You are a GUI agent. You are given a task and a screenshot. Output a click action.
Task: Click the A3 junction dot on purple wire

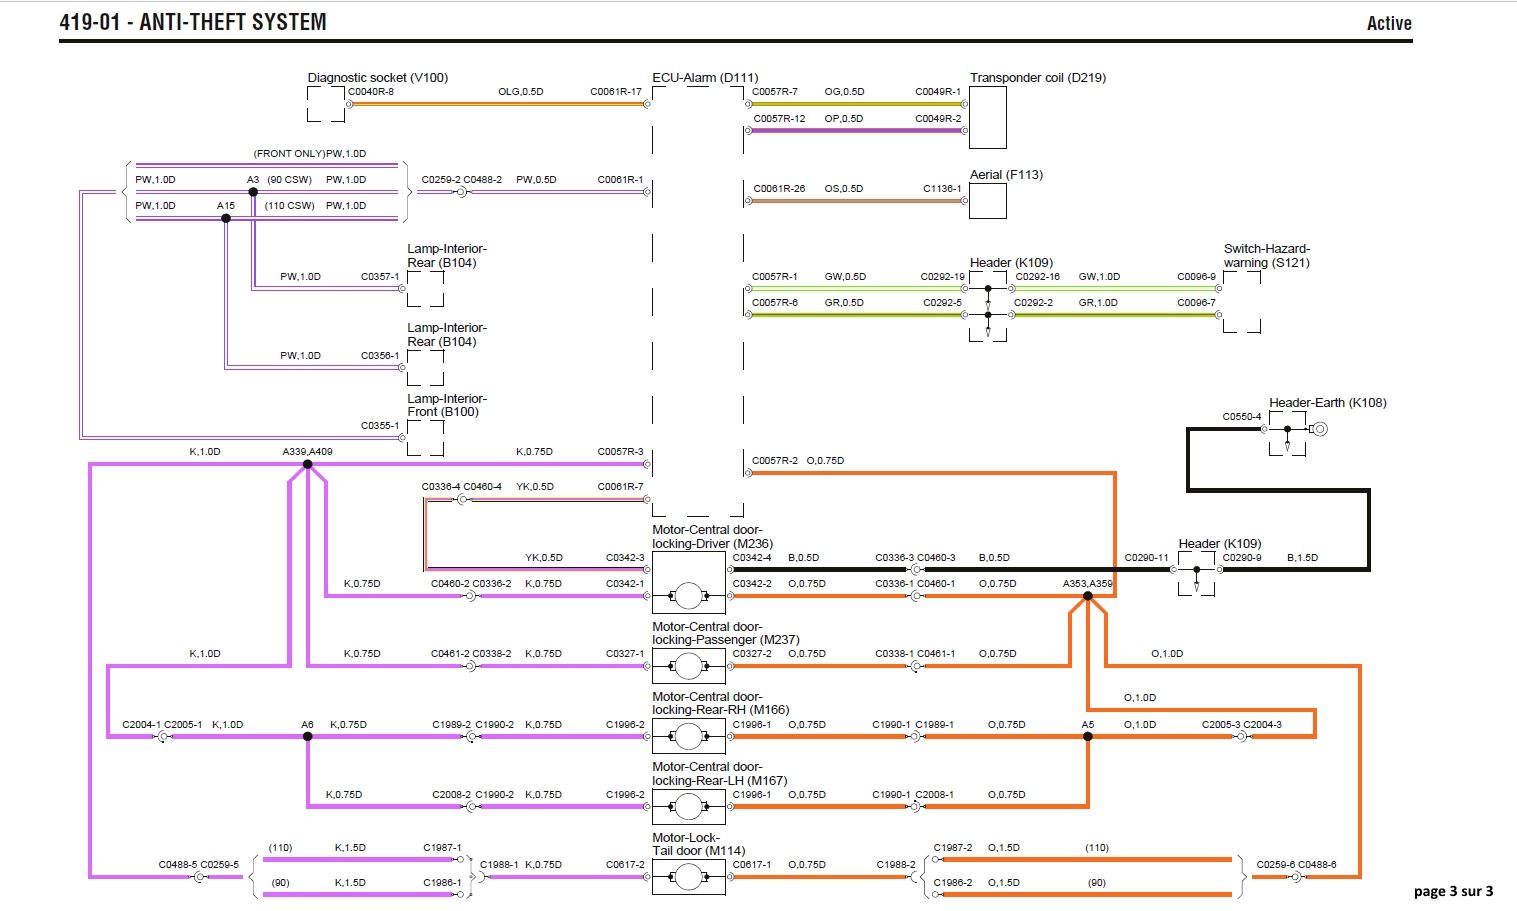pos(253,192)
